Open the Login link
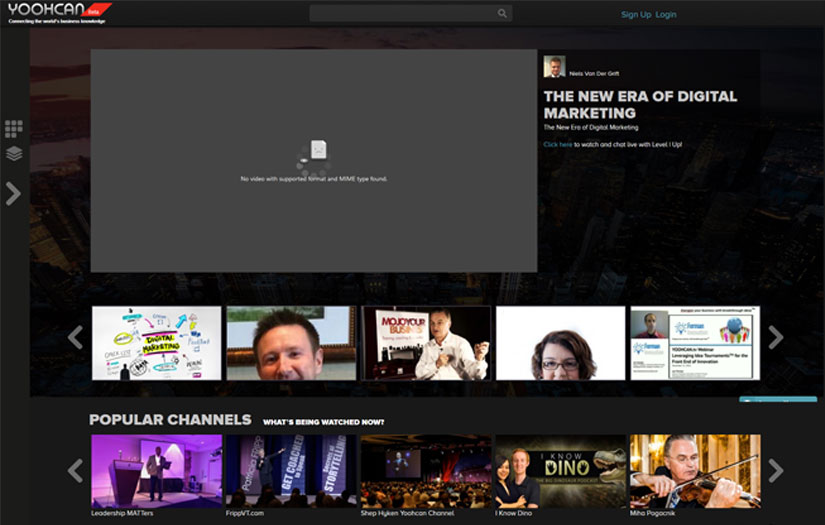Viewport: 825px width, 525px height. tap(666, 15)
